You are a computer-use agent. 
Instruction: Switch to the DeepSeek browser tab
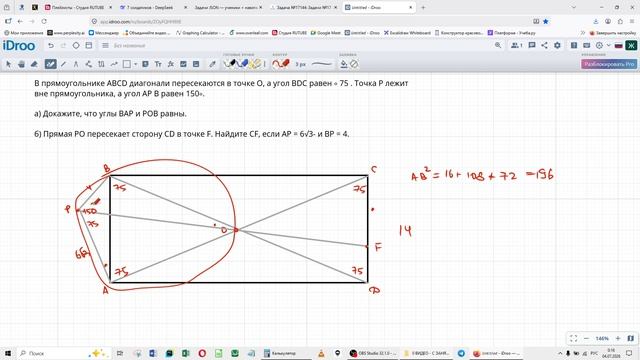point(153,7)
